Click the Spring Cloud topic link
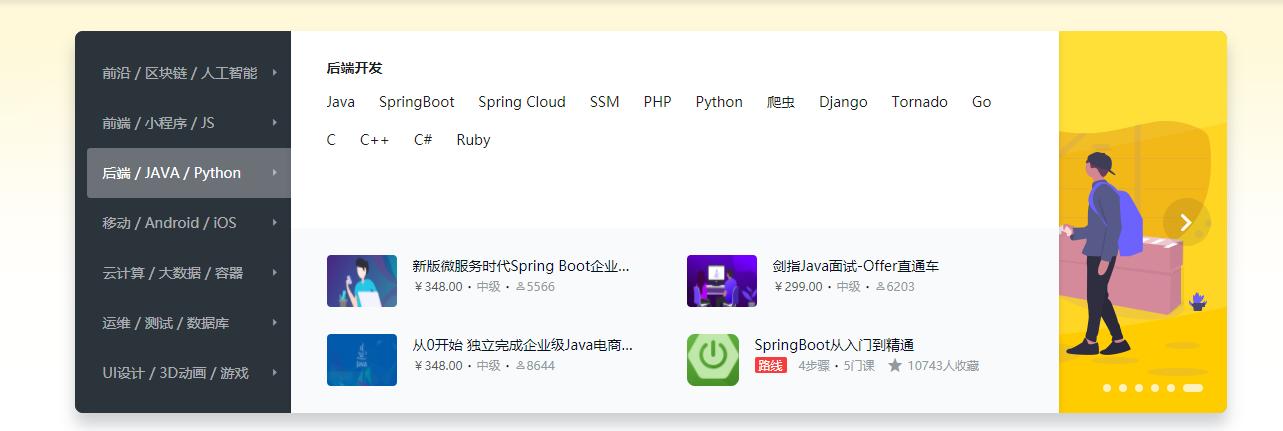 [x=522, y=102]
